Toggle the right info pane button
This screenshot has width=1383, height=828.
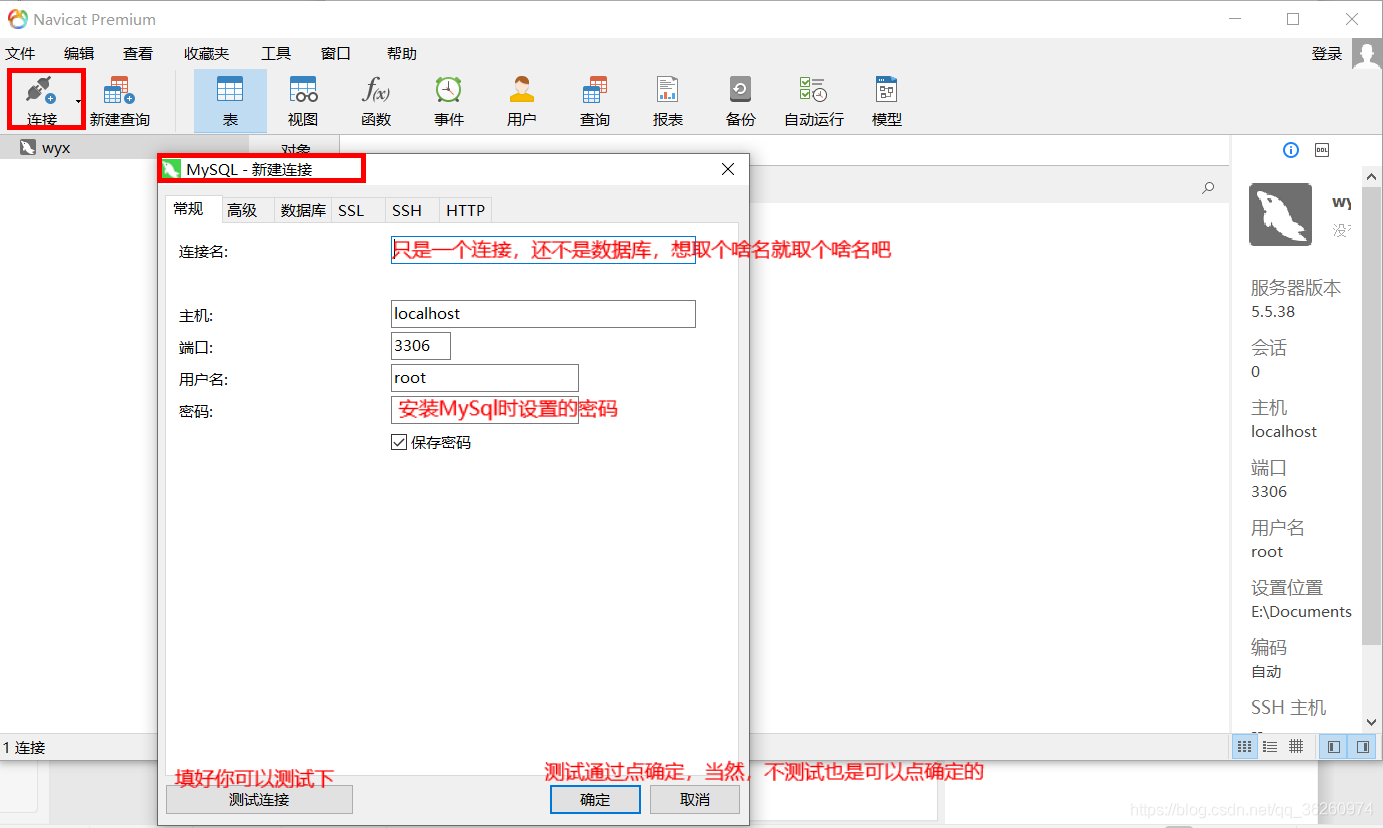[1361, 746]
